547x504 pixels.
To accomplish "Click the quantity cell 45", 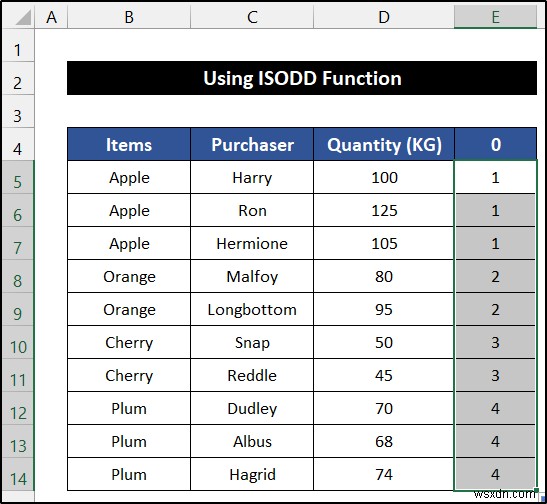I will (x=384, y=375).
